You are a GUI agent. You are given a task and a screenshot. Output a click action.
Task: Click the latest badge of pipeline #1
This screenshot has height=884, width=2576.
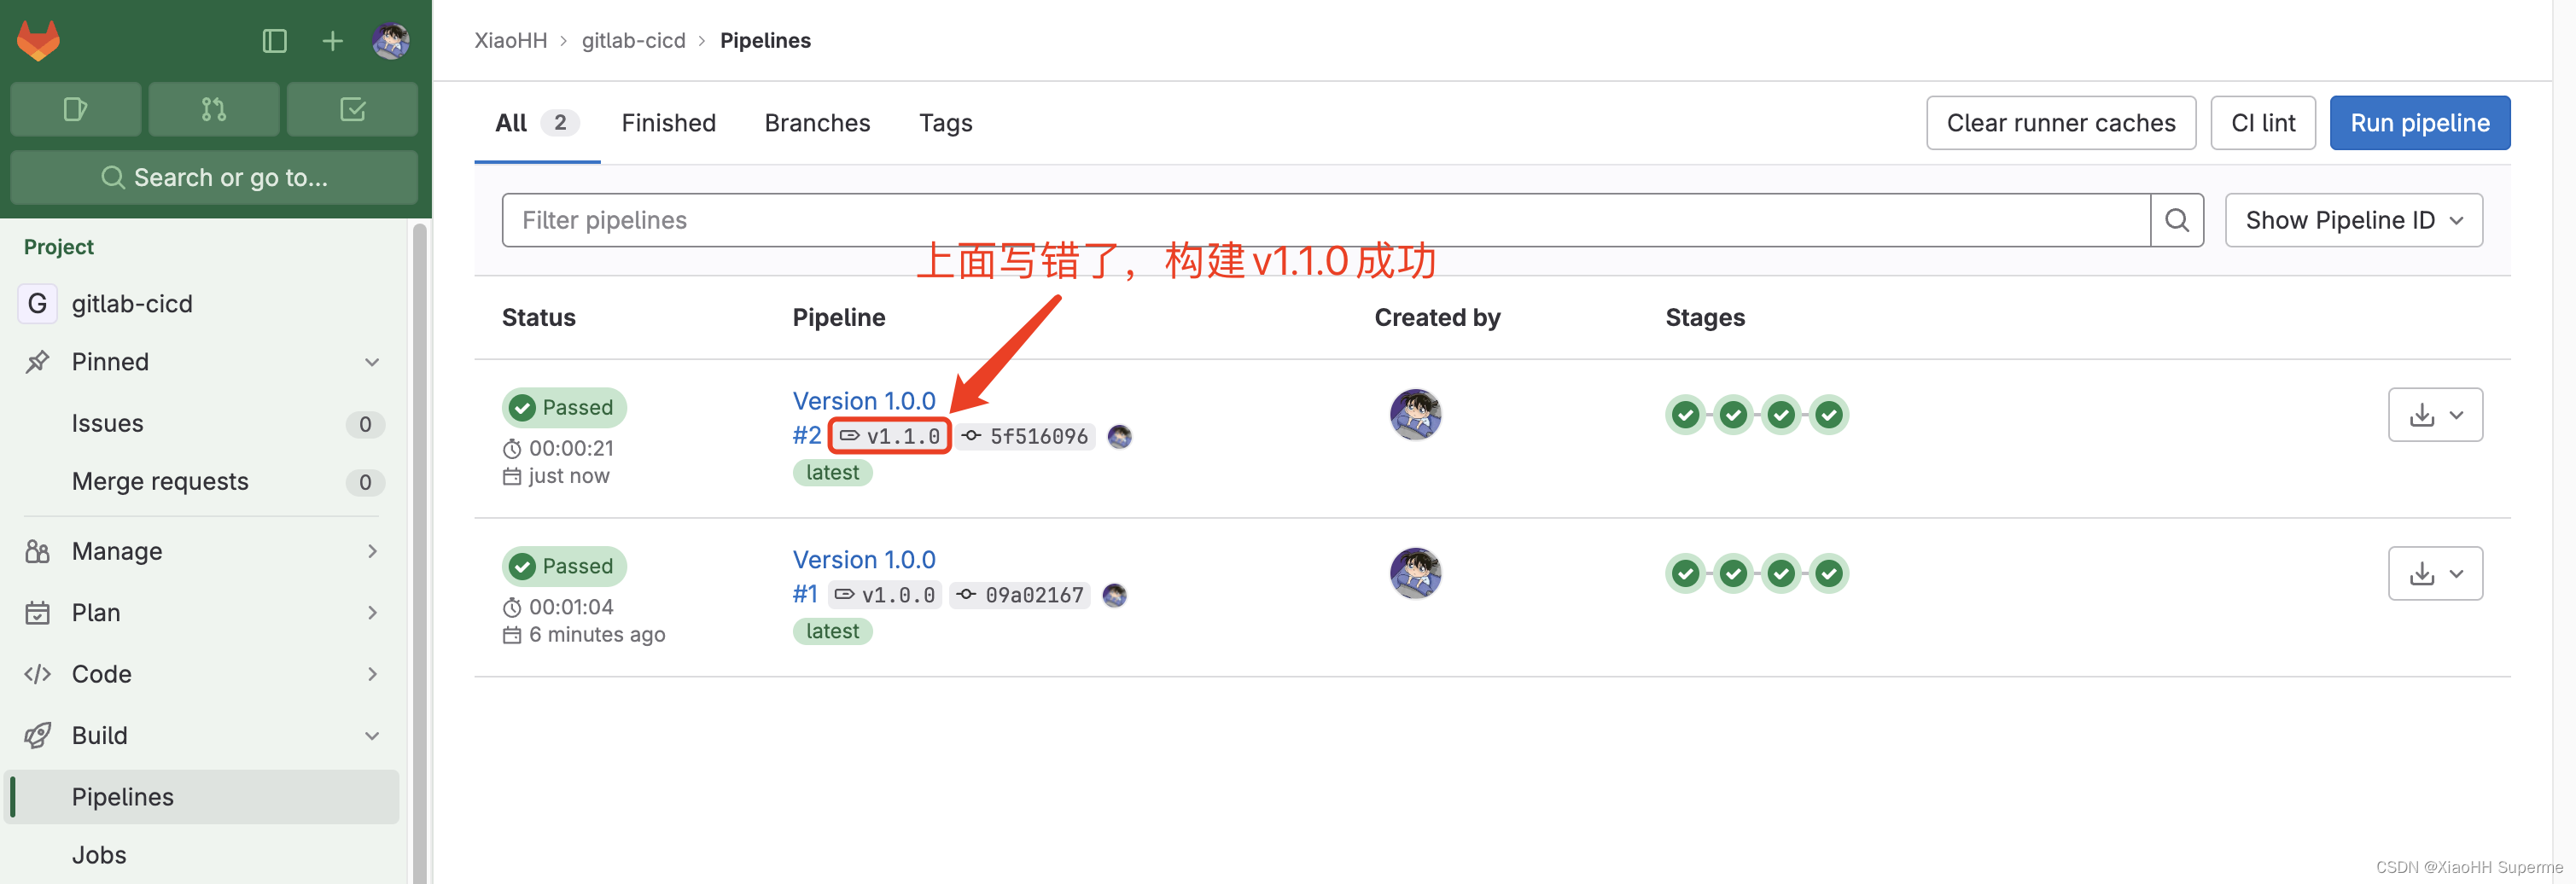click(832, 631)
